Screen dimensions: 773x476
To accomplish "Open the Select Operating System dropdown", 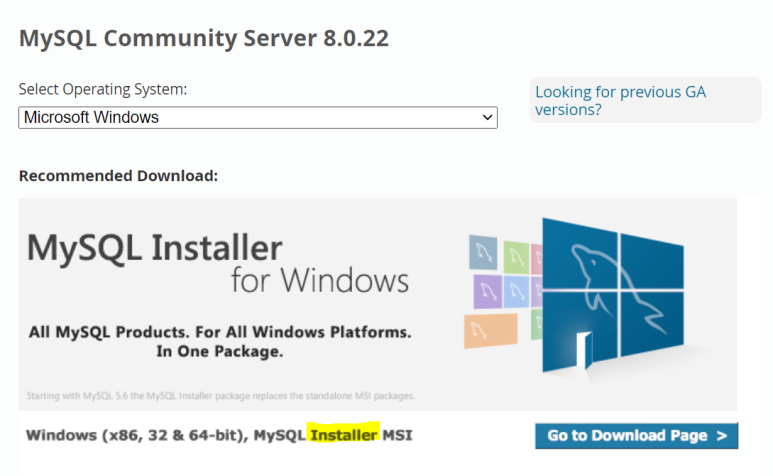I will tap(258, 118).
